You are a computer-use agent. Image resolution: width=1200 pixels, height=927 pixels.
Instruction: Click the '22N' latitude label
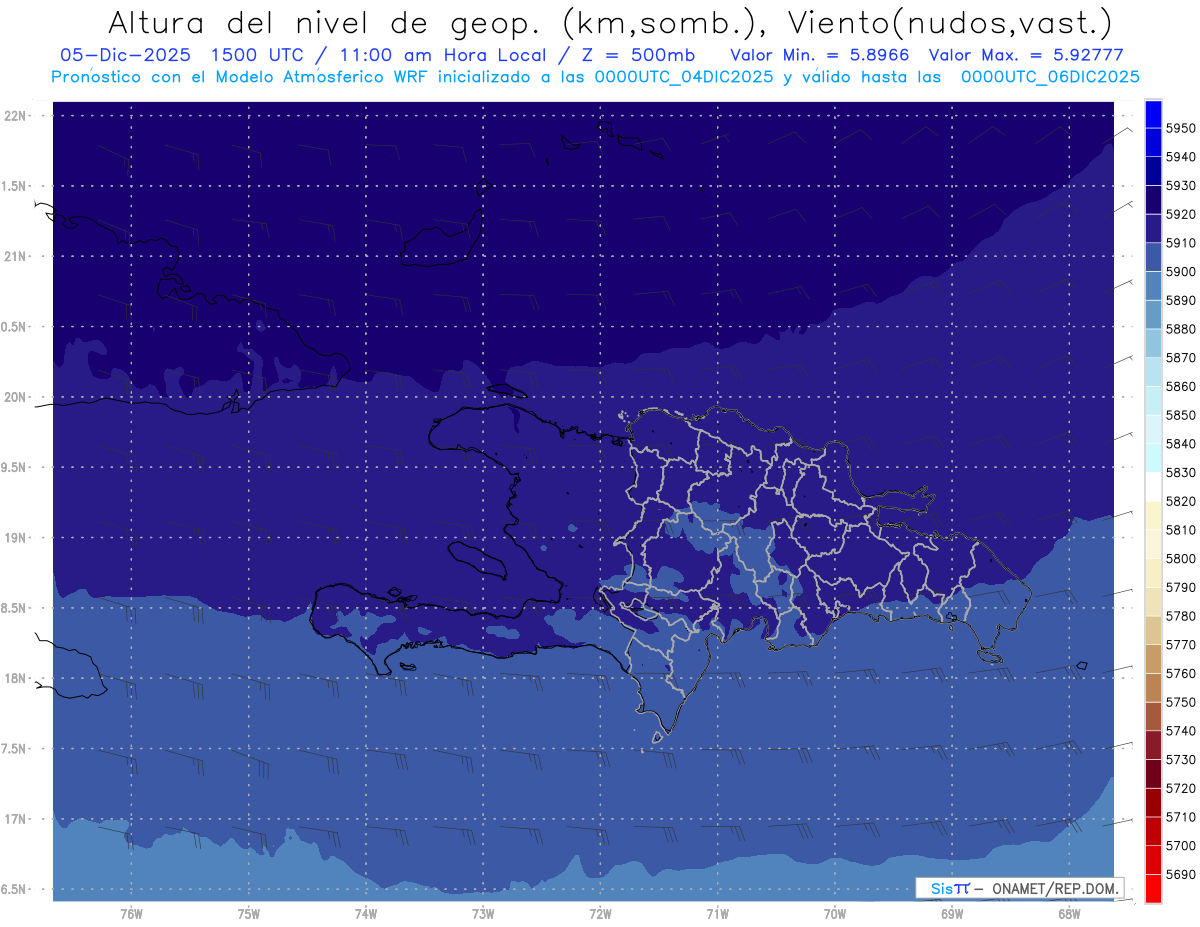coord(15,116)
